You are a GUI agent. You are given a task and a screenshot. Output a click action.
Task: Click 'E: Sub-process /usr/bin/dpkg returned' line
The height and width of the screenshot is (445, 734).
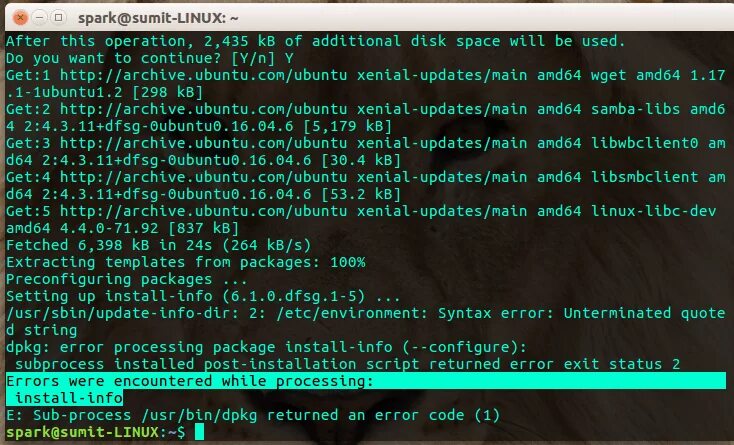(x=253, y=415)
